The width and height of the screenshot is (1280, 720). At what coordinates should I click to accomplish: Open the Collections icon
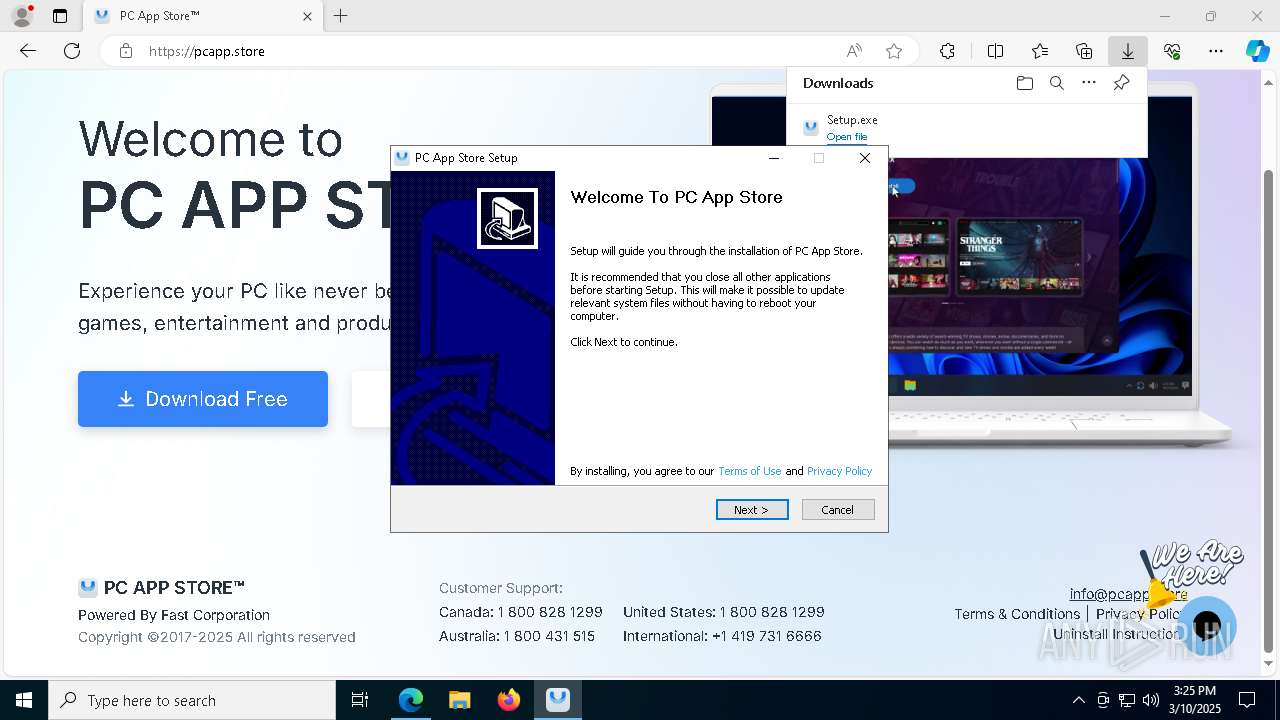[x=1084, y=51]
